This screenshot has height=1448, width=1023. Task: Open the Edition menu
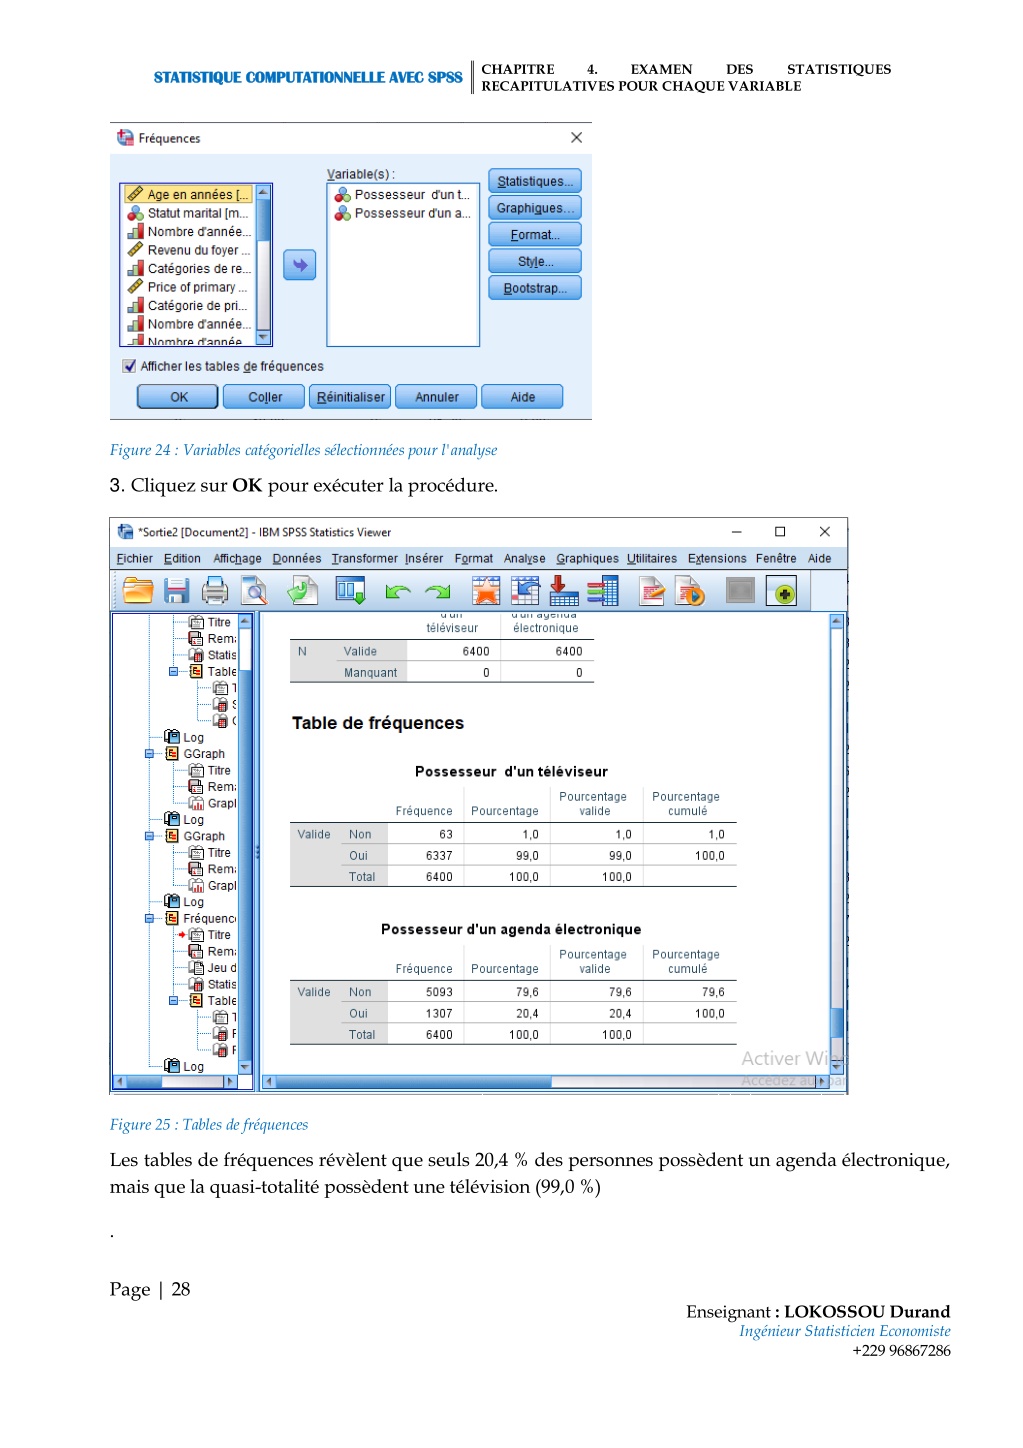[x=182, y=559]
